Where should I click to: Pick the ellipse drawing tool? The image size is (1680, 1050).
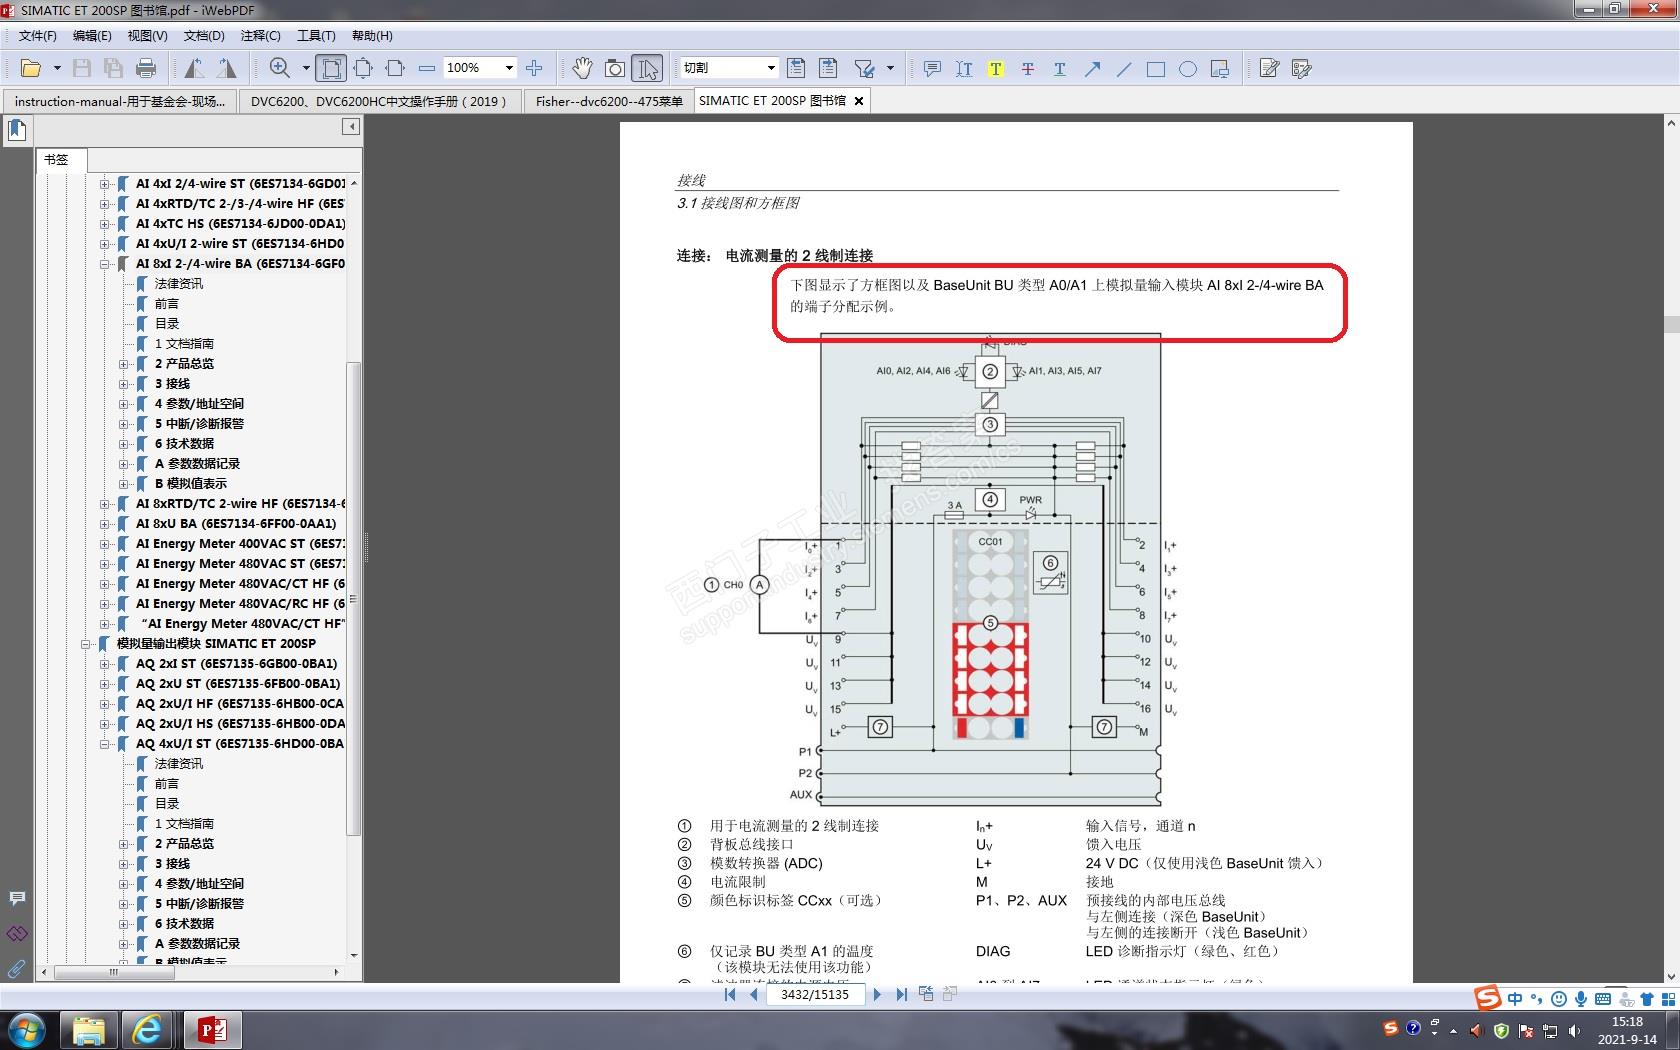click(1188, 68)
